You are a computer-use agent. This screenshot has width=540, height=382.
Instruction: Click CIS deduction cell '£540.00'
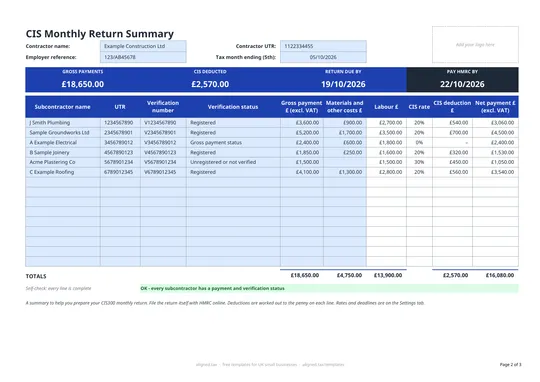[452, 123]
